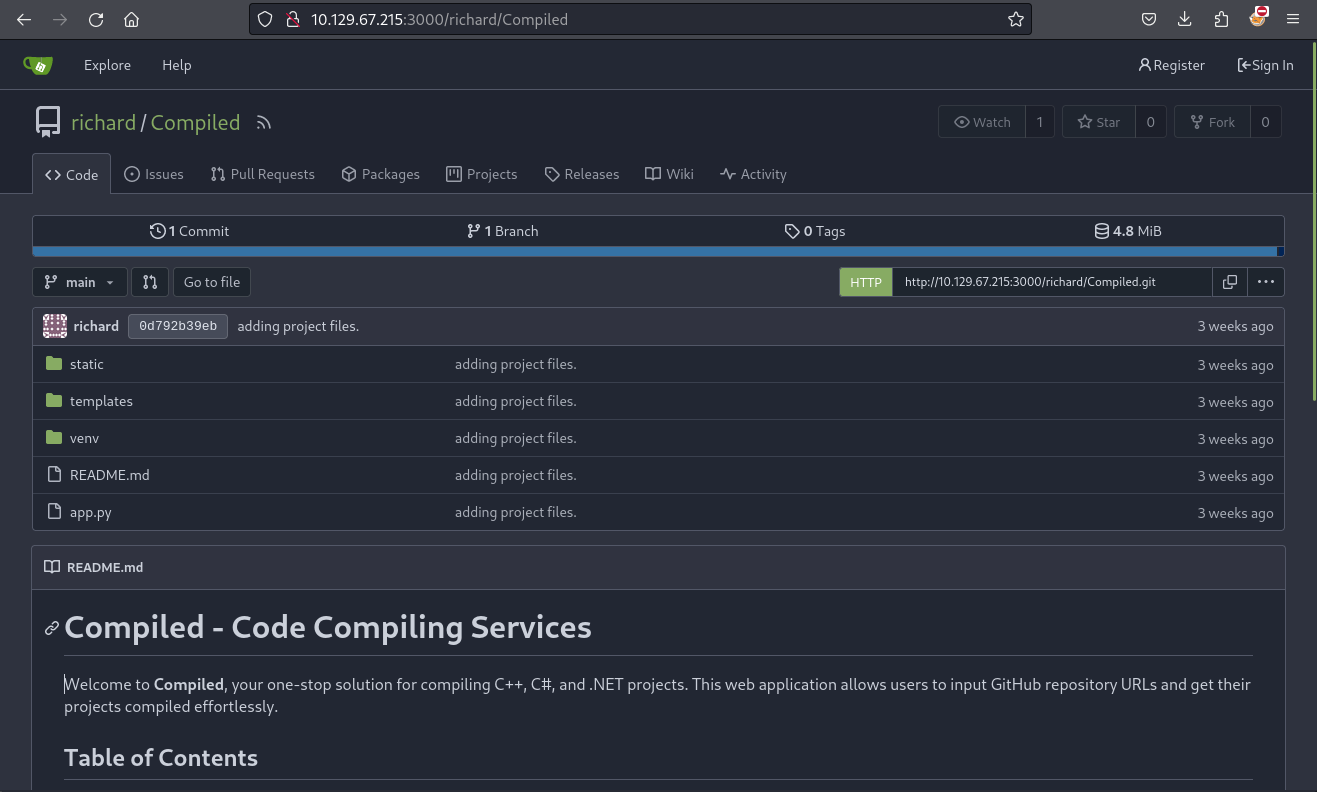The width and height of the screenshot is (1317, 792).
Task: Open the more clone options ellipsis
Action: tap(1266, 282)
